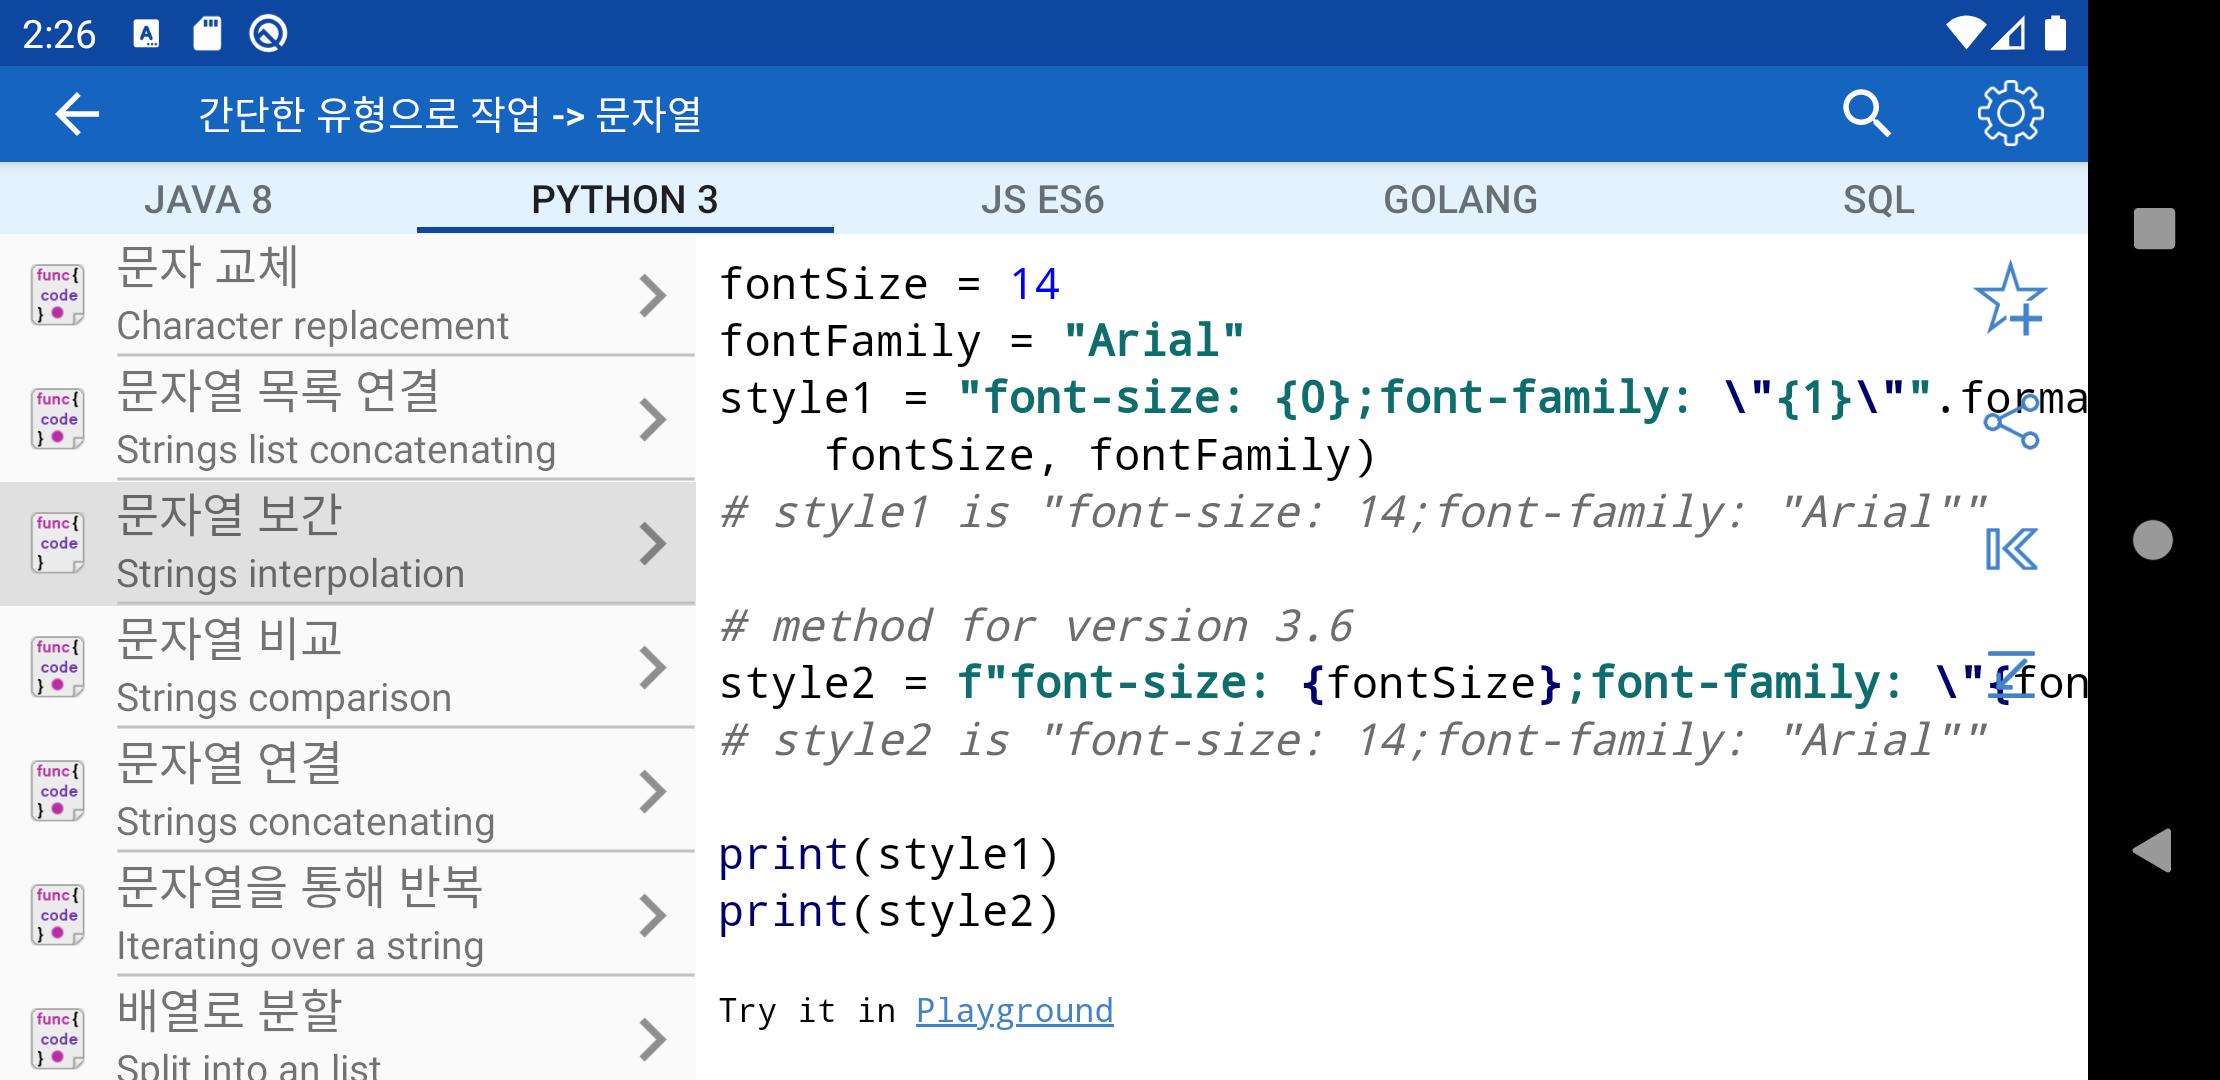Screen dimensions: 2220x1080
Task: Open settings gear icon
Action: (x=2010, y=114)
